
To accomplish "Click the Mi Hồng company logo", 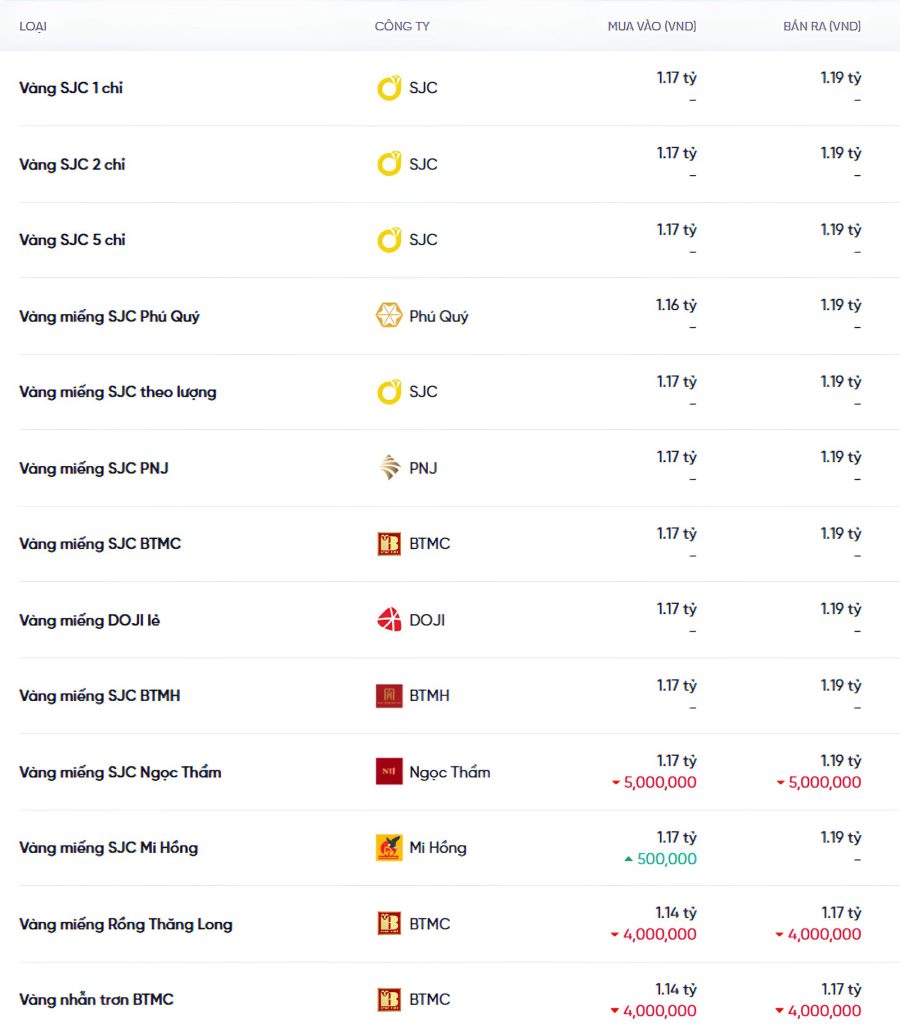I will (389, 848).
